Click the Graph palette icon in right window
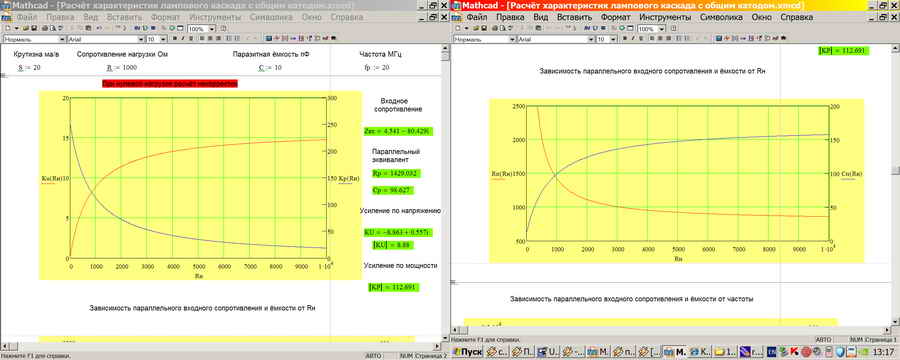900x360 pixels. coord(728,38)
